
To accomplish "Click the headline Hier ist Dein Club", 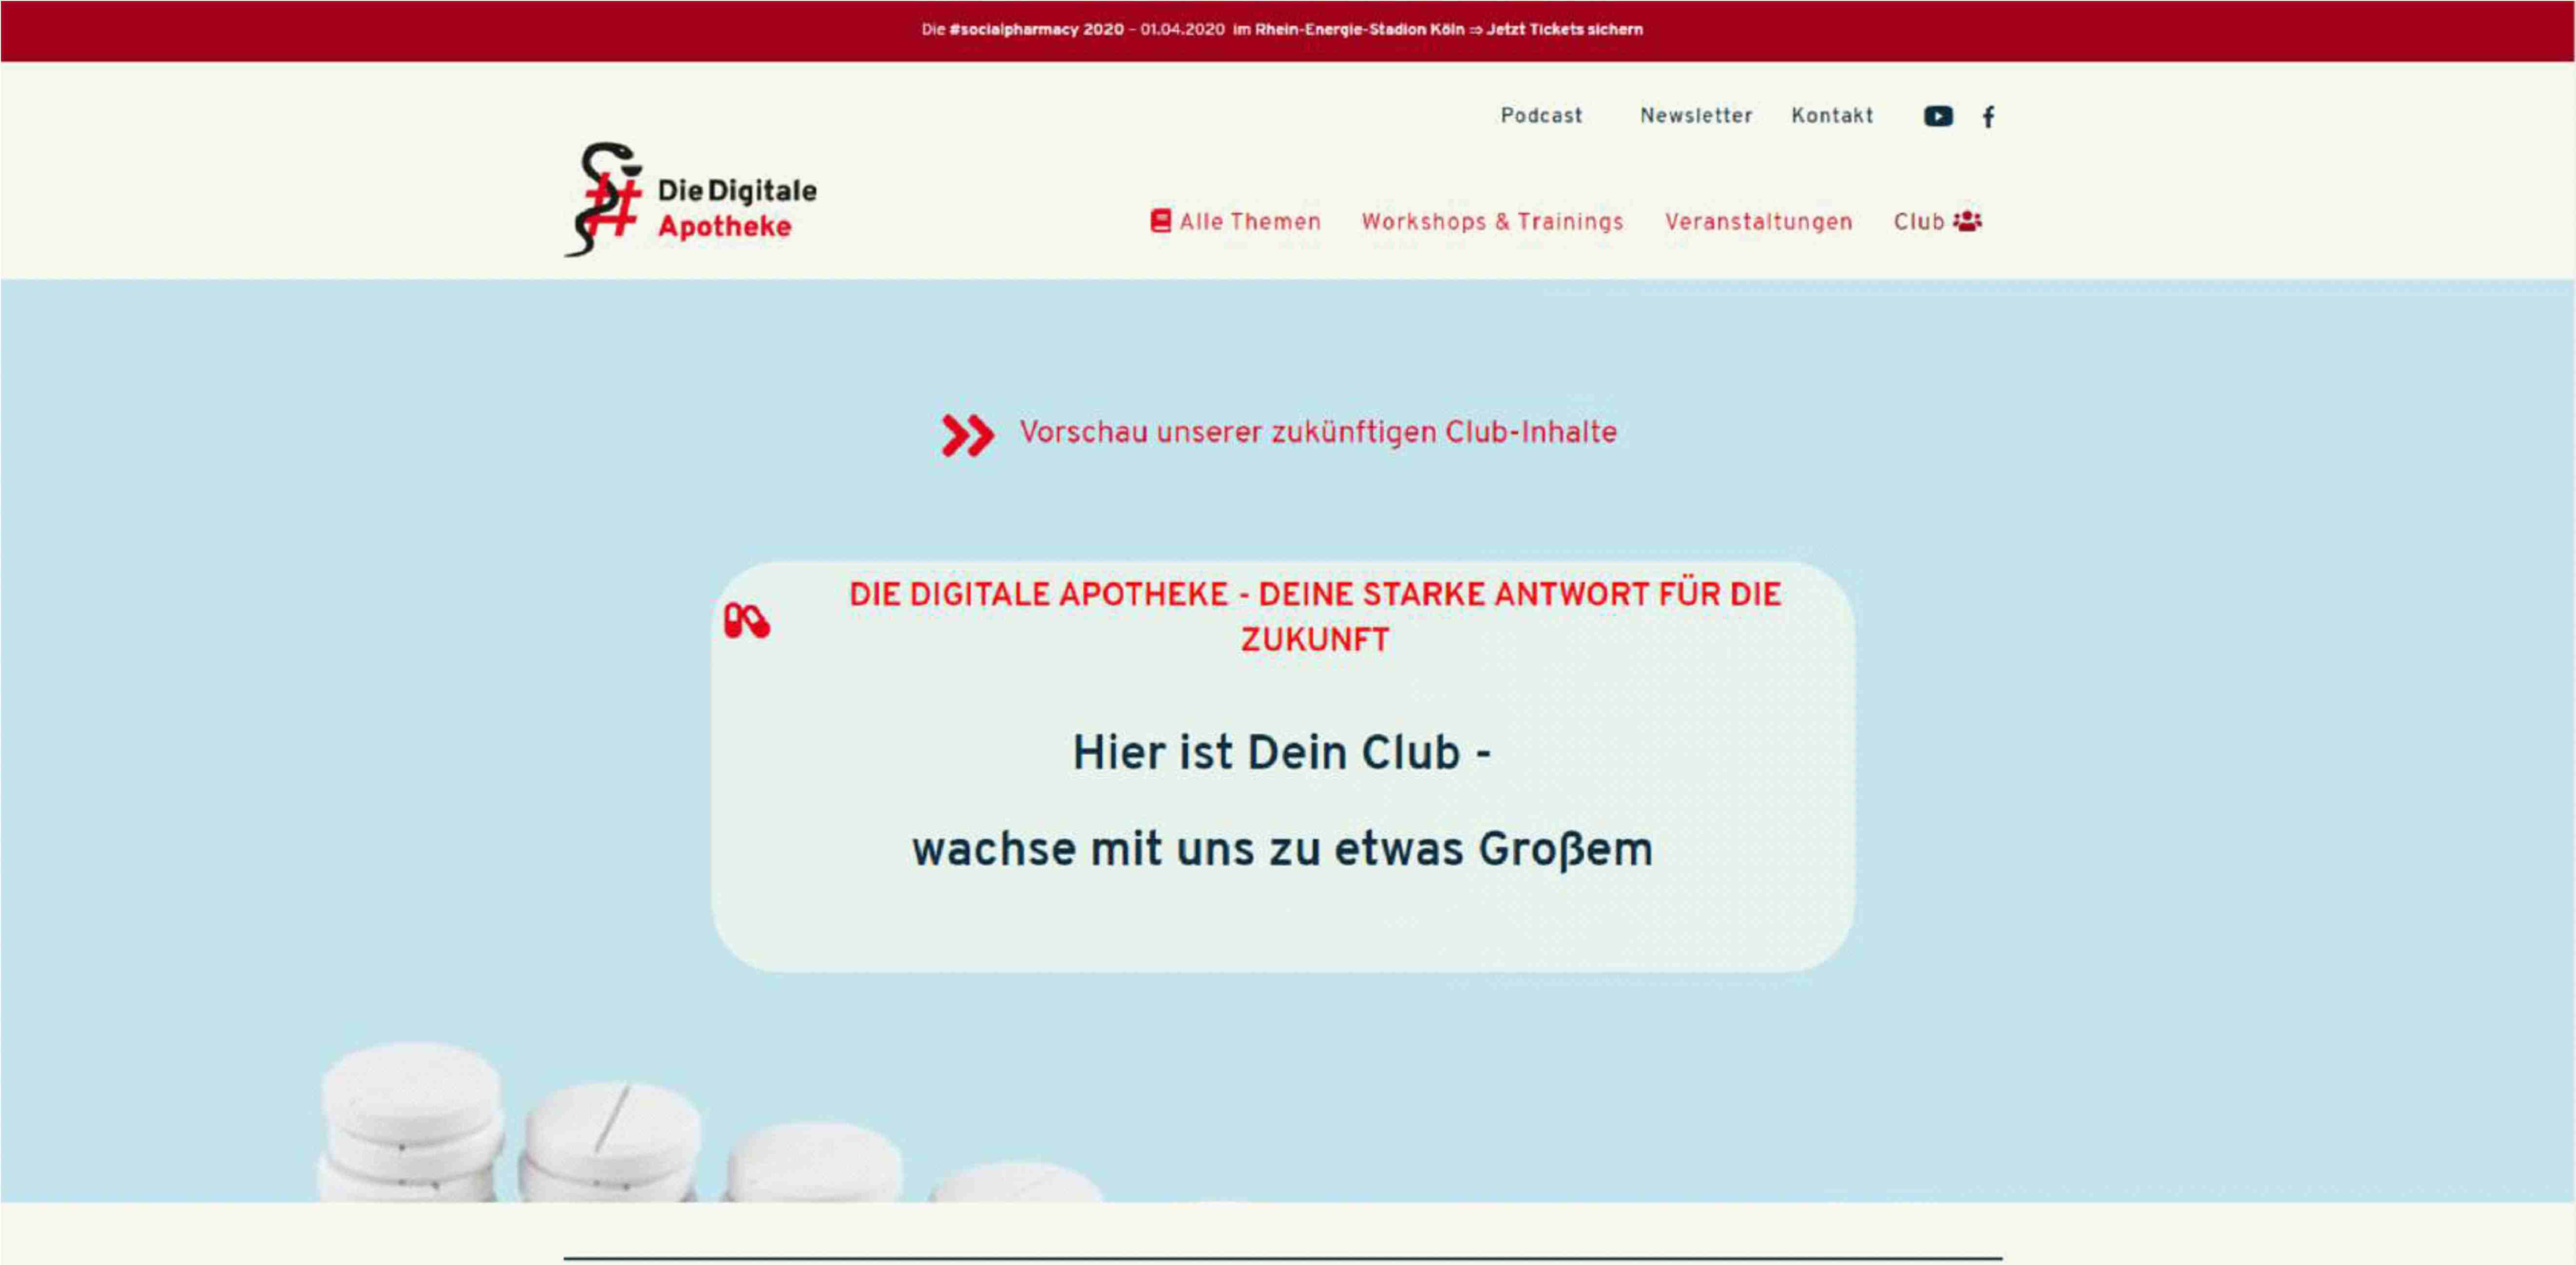I will pos(1281,752).
